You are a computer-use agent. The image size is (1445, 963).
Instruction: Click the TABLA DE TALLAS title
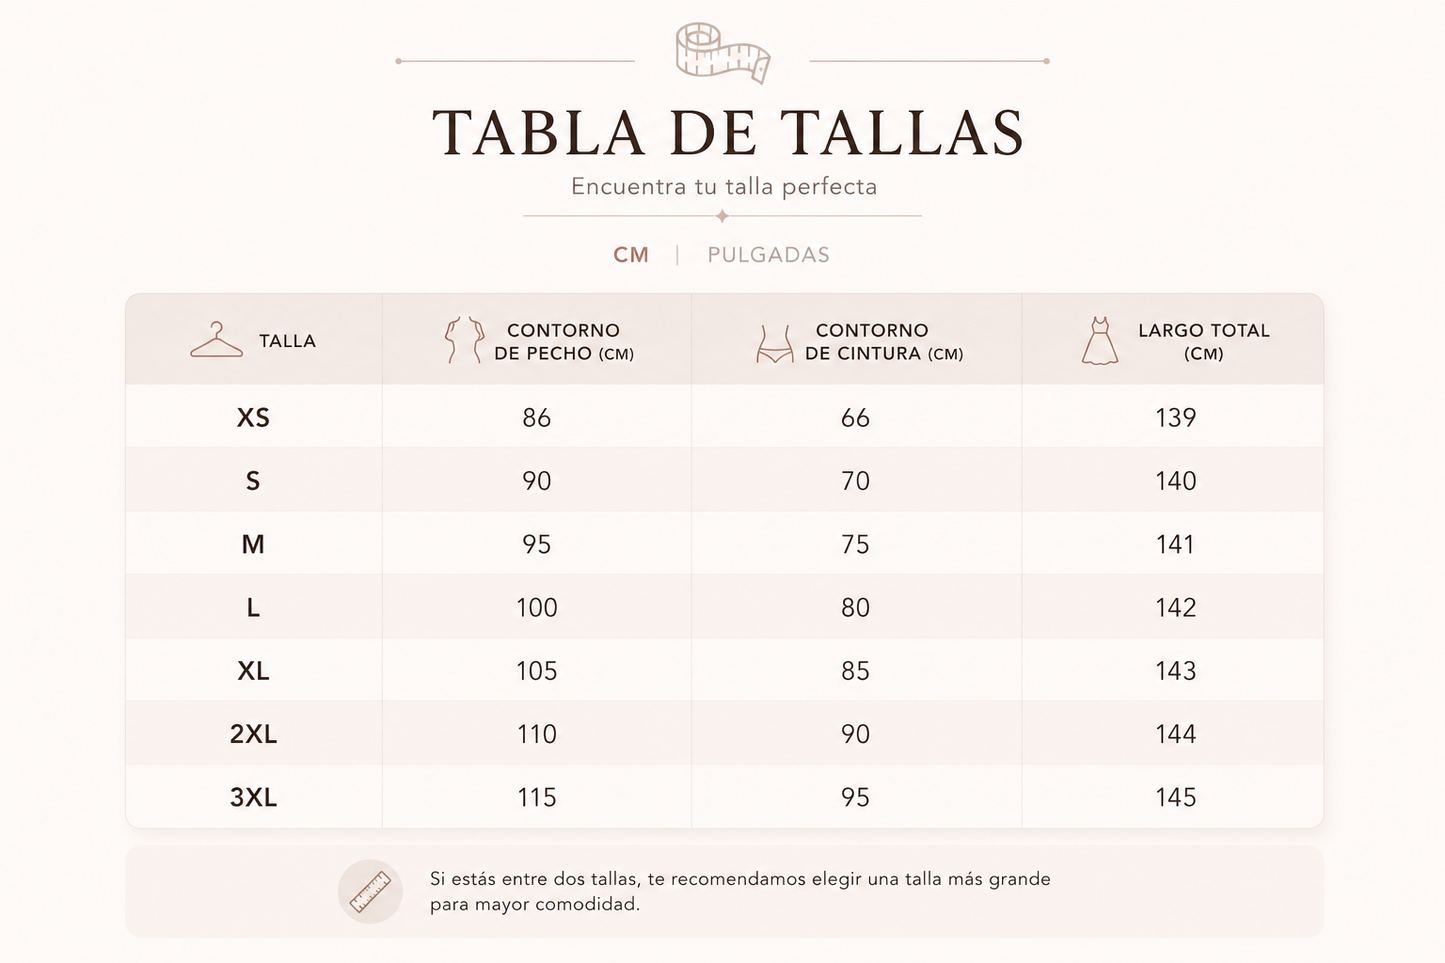tap(728, 133)
